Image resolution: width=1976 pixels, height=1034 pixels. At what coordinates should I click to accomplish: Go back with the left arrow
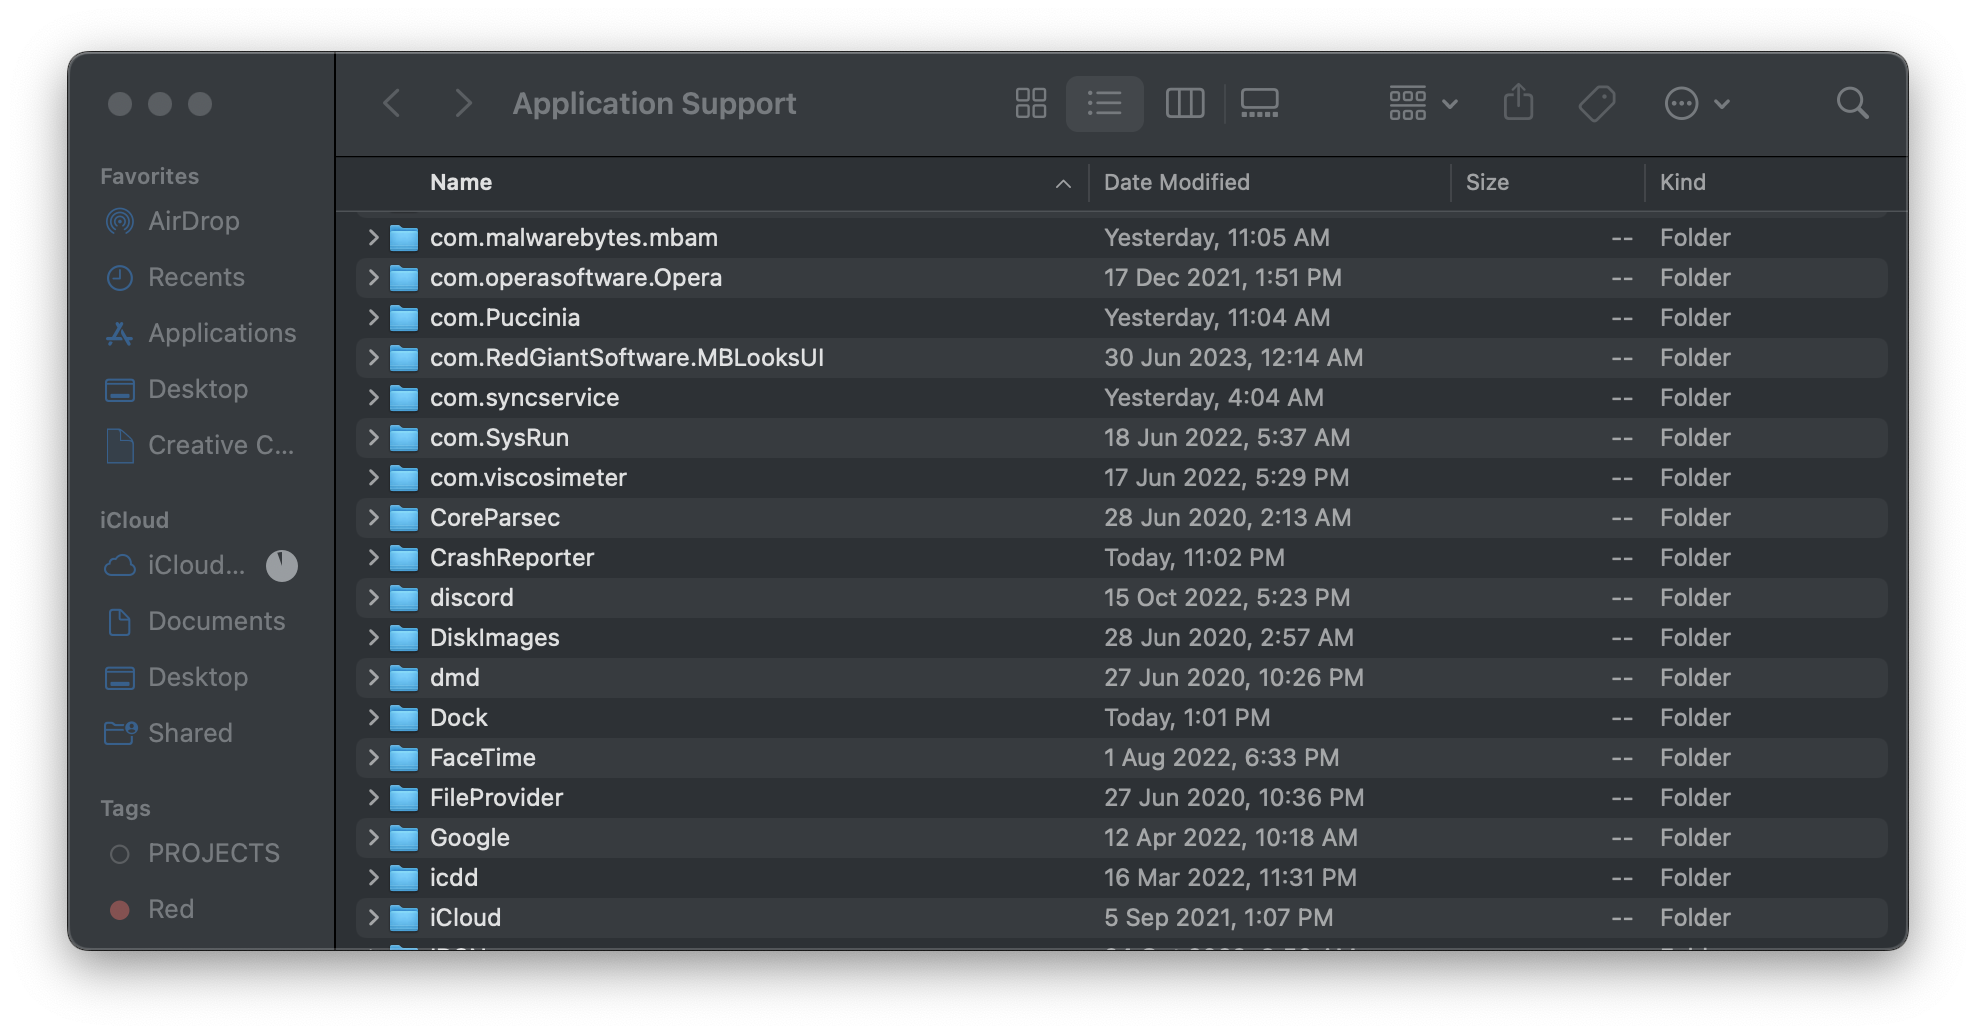click(x=392, y=103)
